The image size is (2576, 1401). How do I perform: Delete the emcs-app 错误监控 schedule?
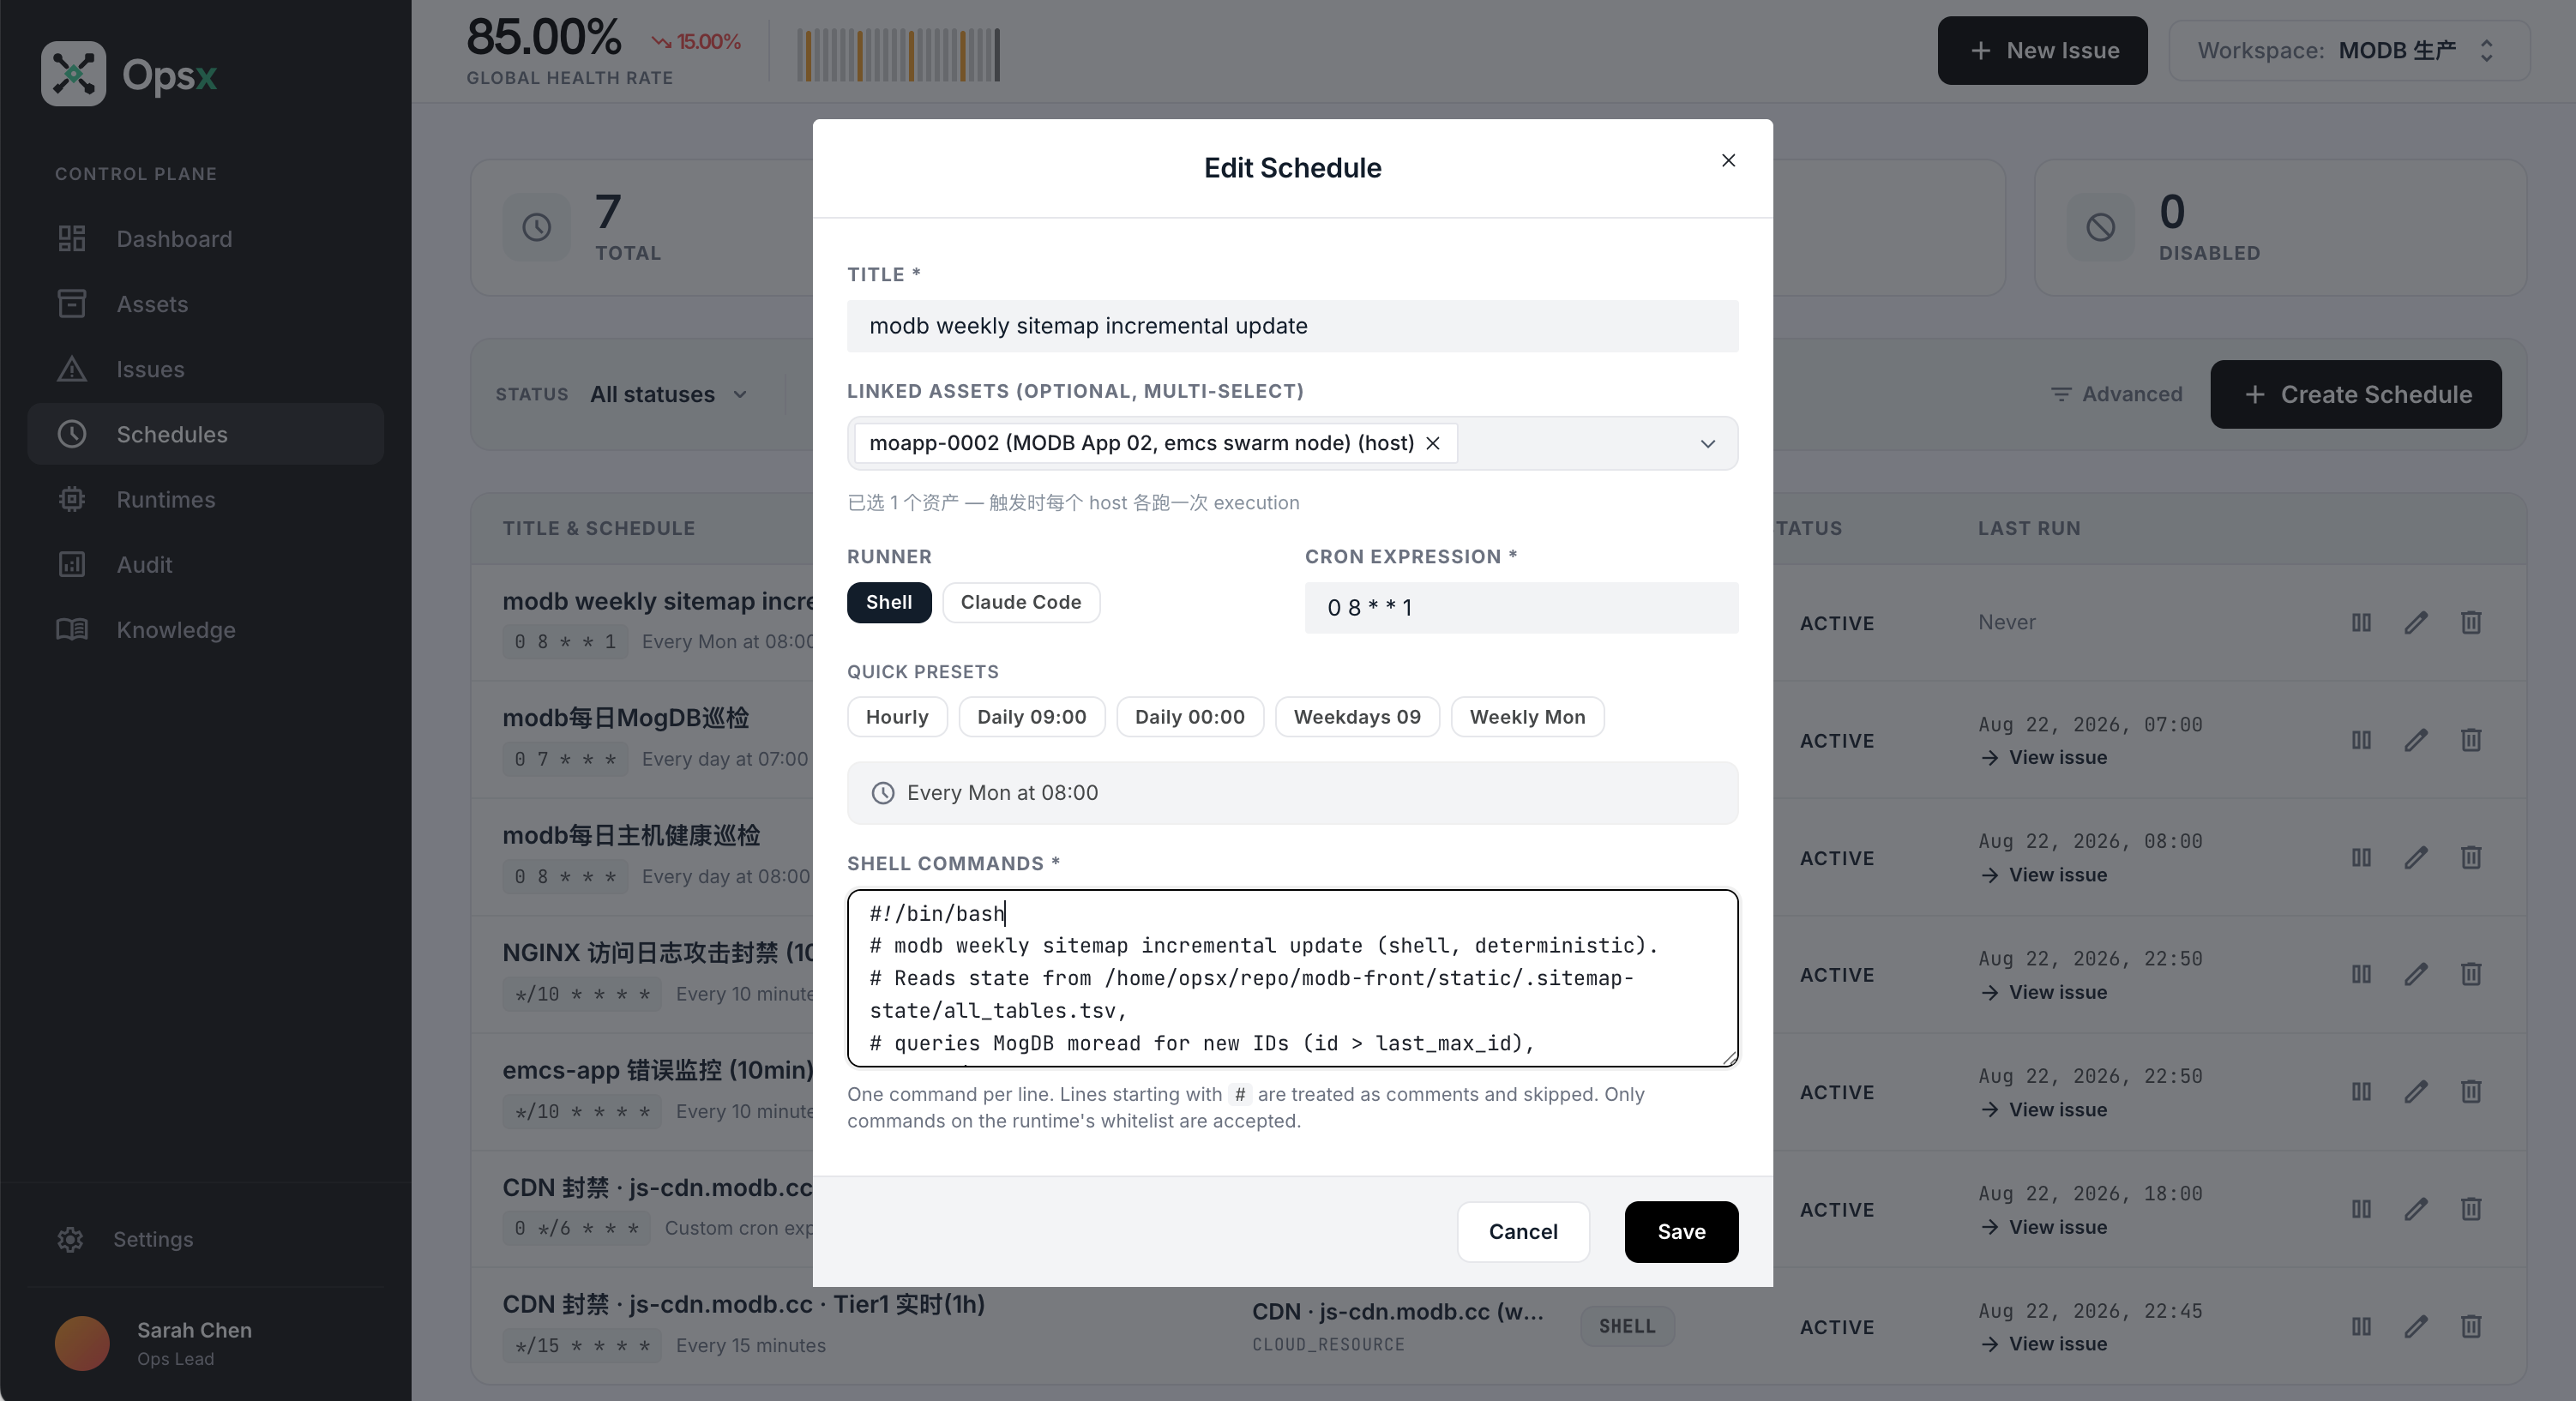click(x=2471, y=1092)
